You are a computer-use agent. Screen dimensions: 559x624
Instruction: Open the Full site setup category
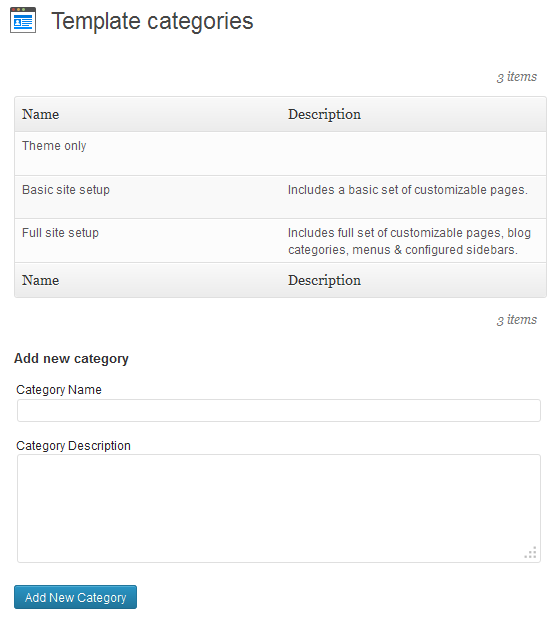pyautogui.click(x=60, y=233)
